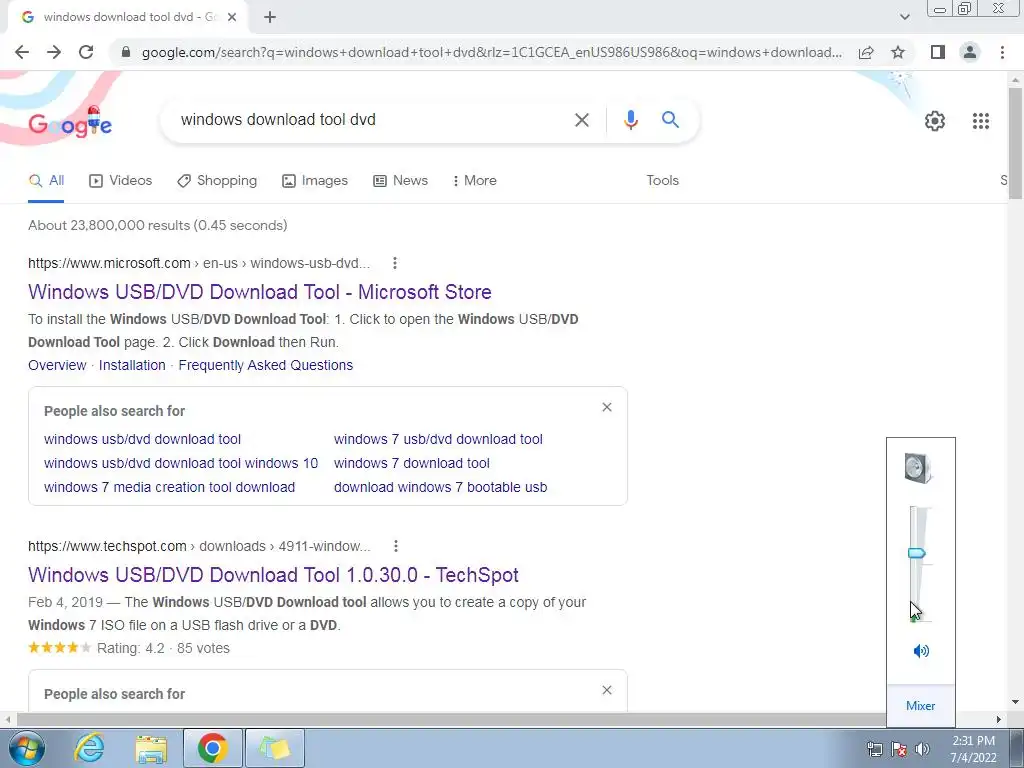Screen dimensions: 1024x768
Task: Open Windows Explorer from taskbar
Action: 151,748
